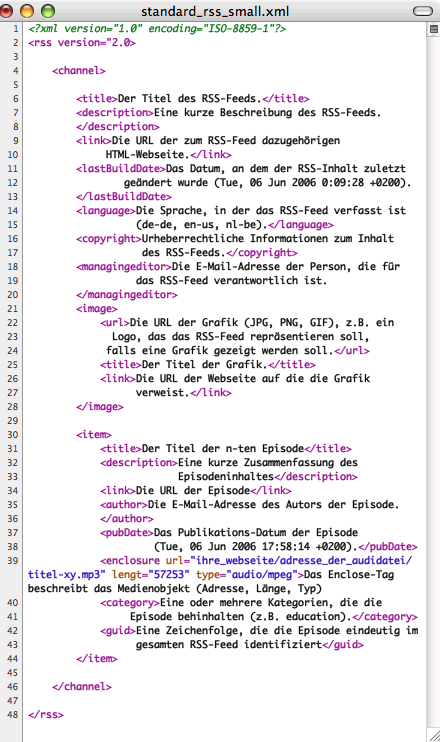440x742 pixels.
Task: Click the type="audio/mpeg" attribute
Action: pos(246,574)
